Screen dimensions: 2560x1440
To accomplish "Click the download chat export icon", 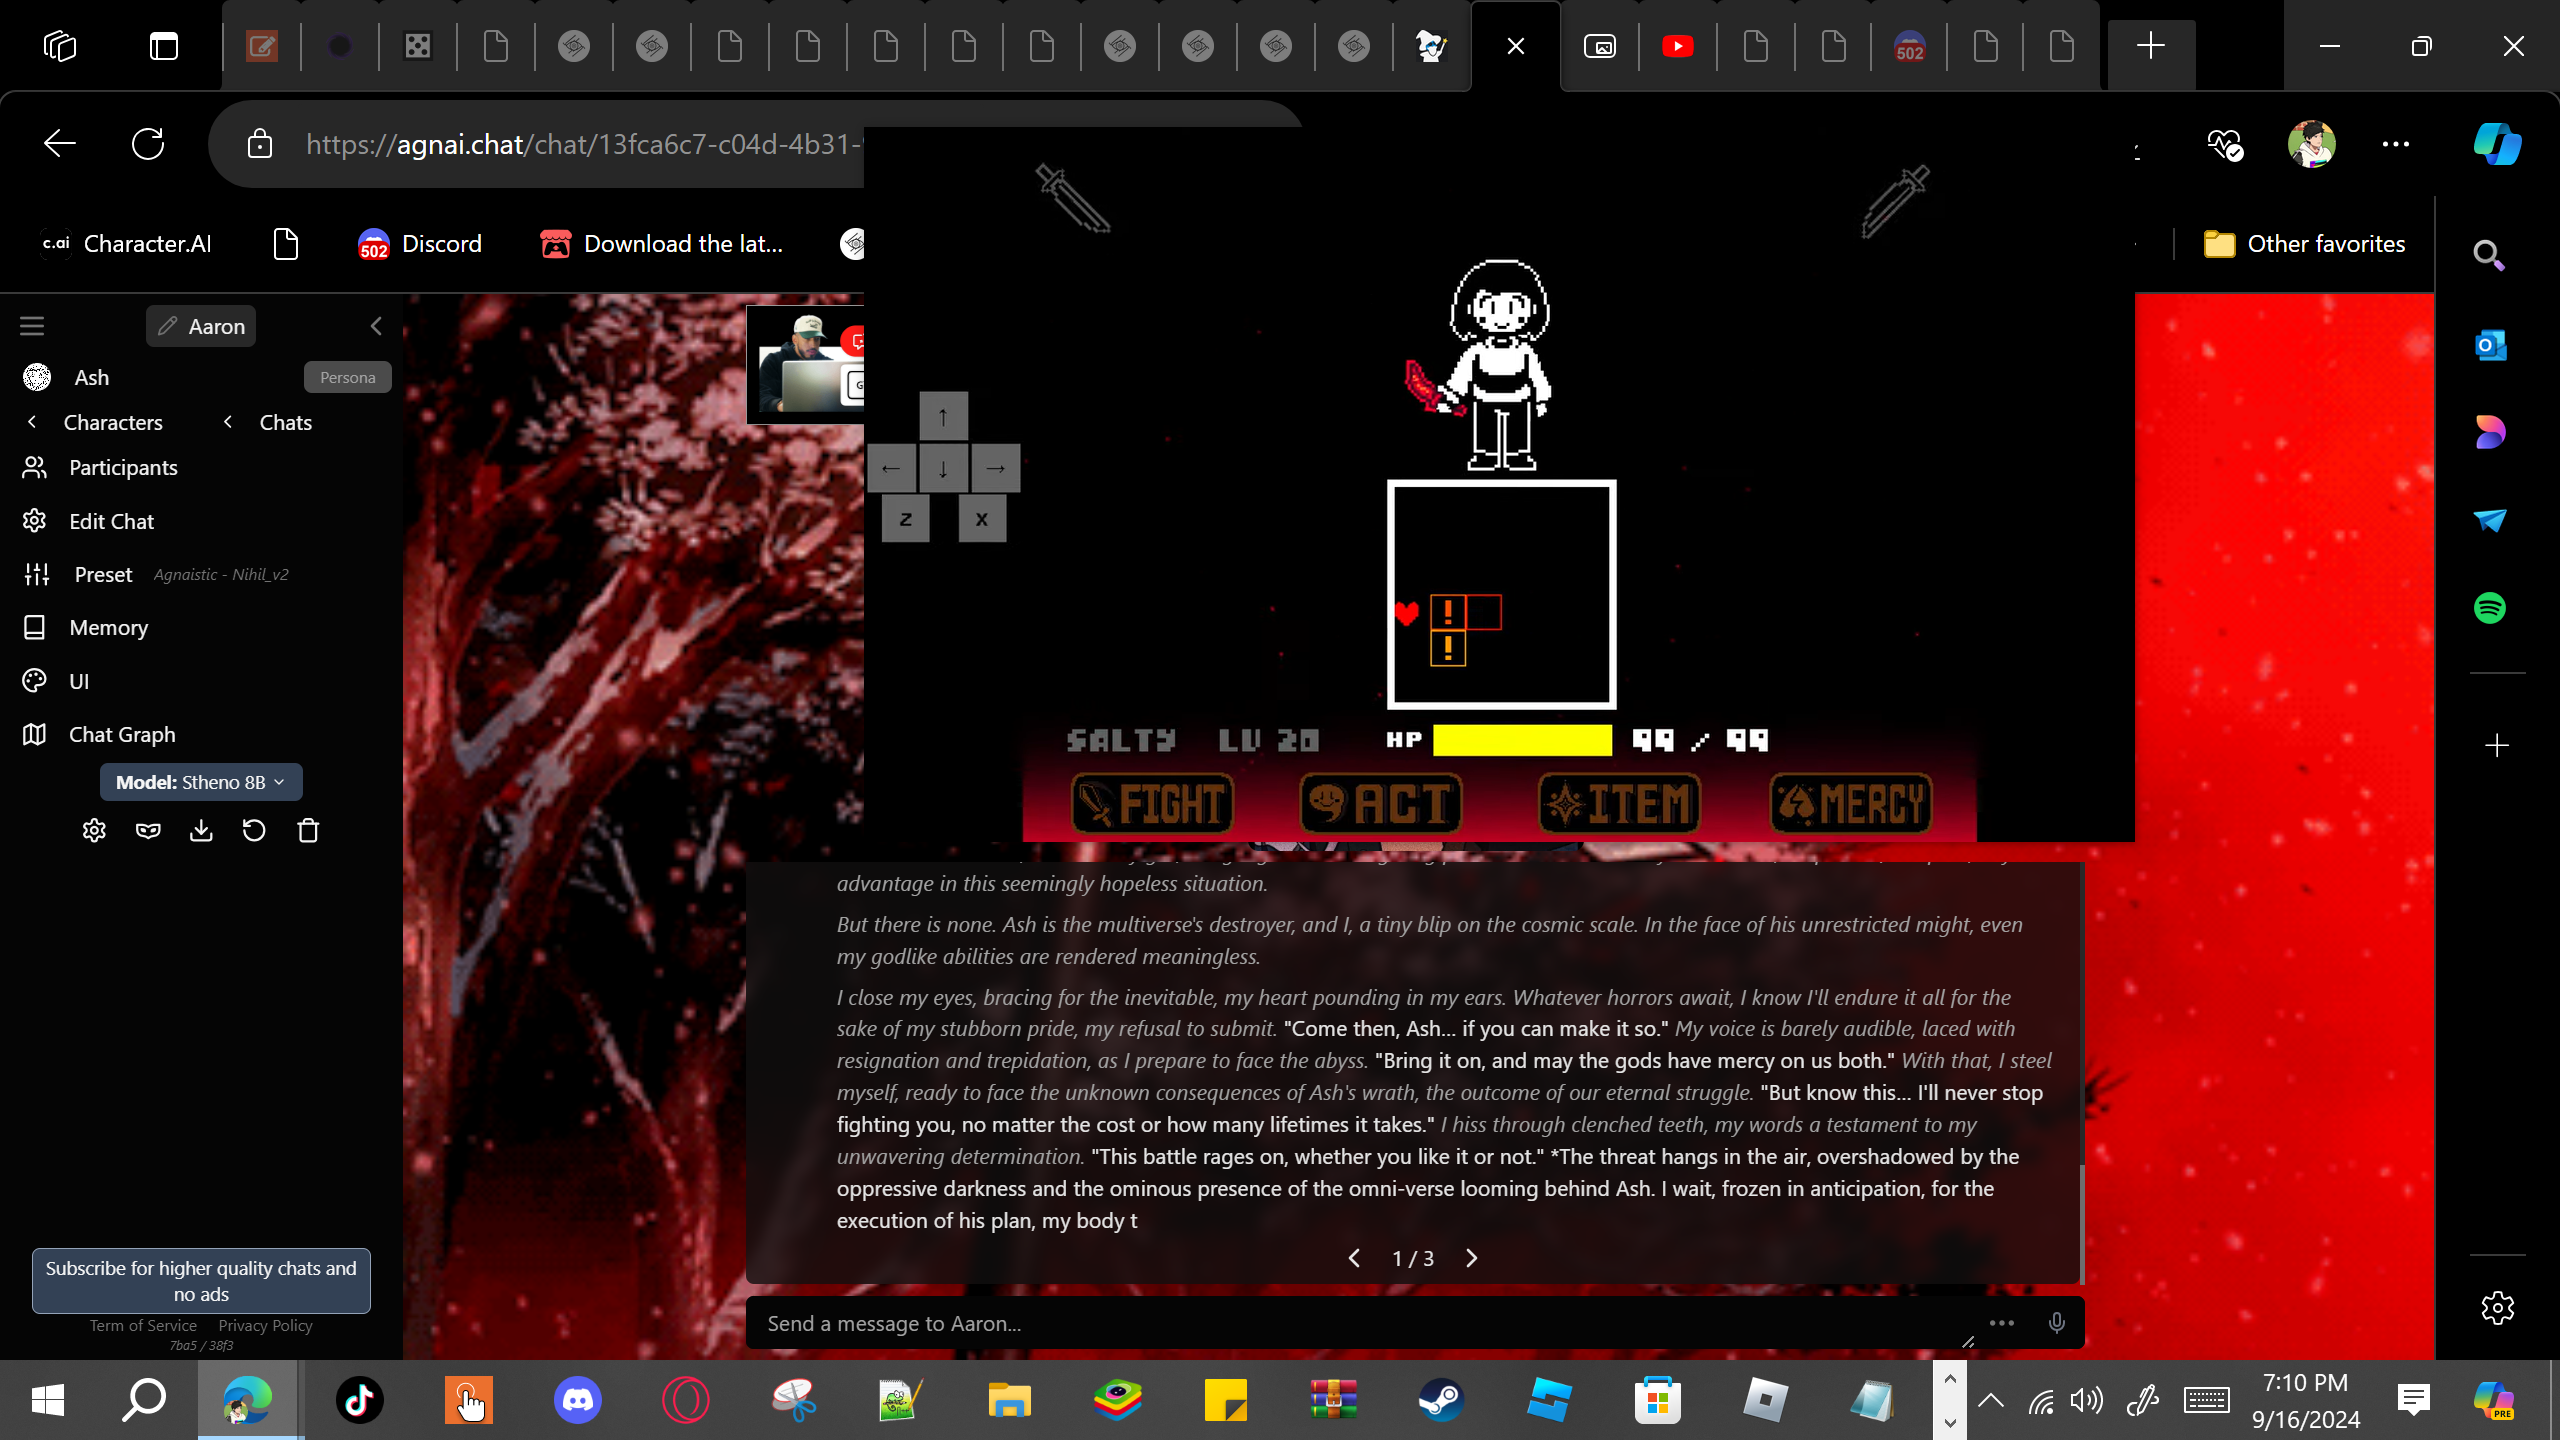I will pyautogui.click(x=201, y=831).
